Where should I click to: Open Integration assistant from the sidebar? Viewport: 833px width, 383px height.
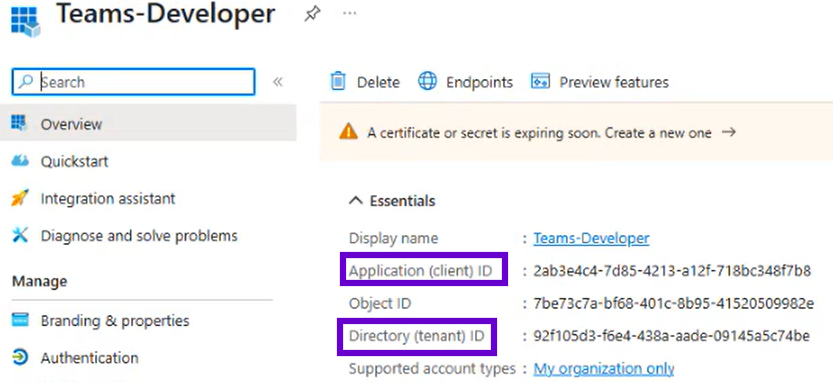coord(108,199)
